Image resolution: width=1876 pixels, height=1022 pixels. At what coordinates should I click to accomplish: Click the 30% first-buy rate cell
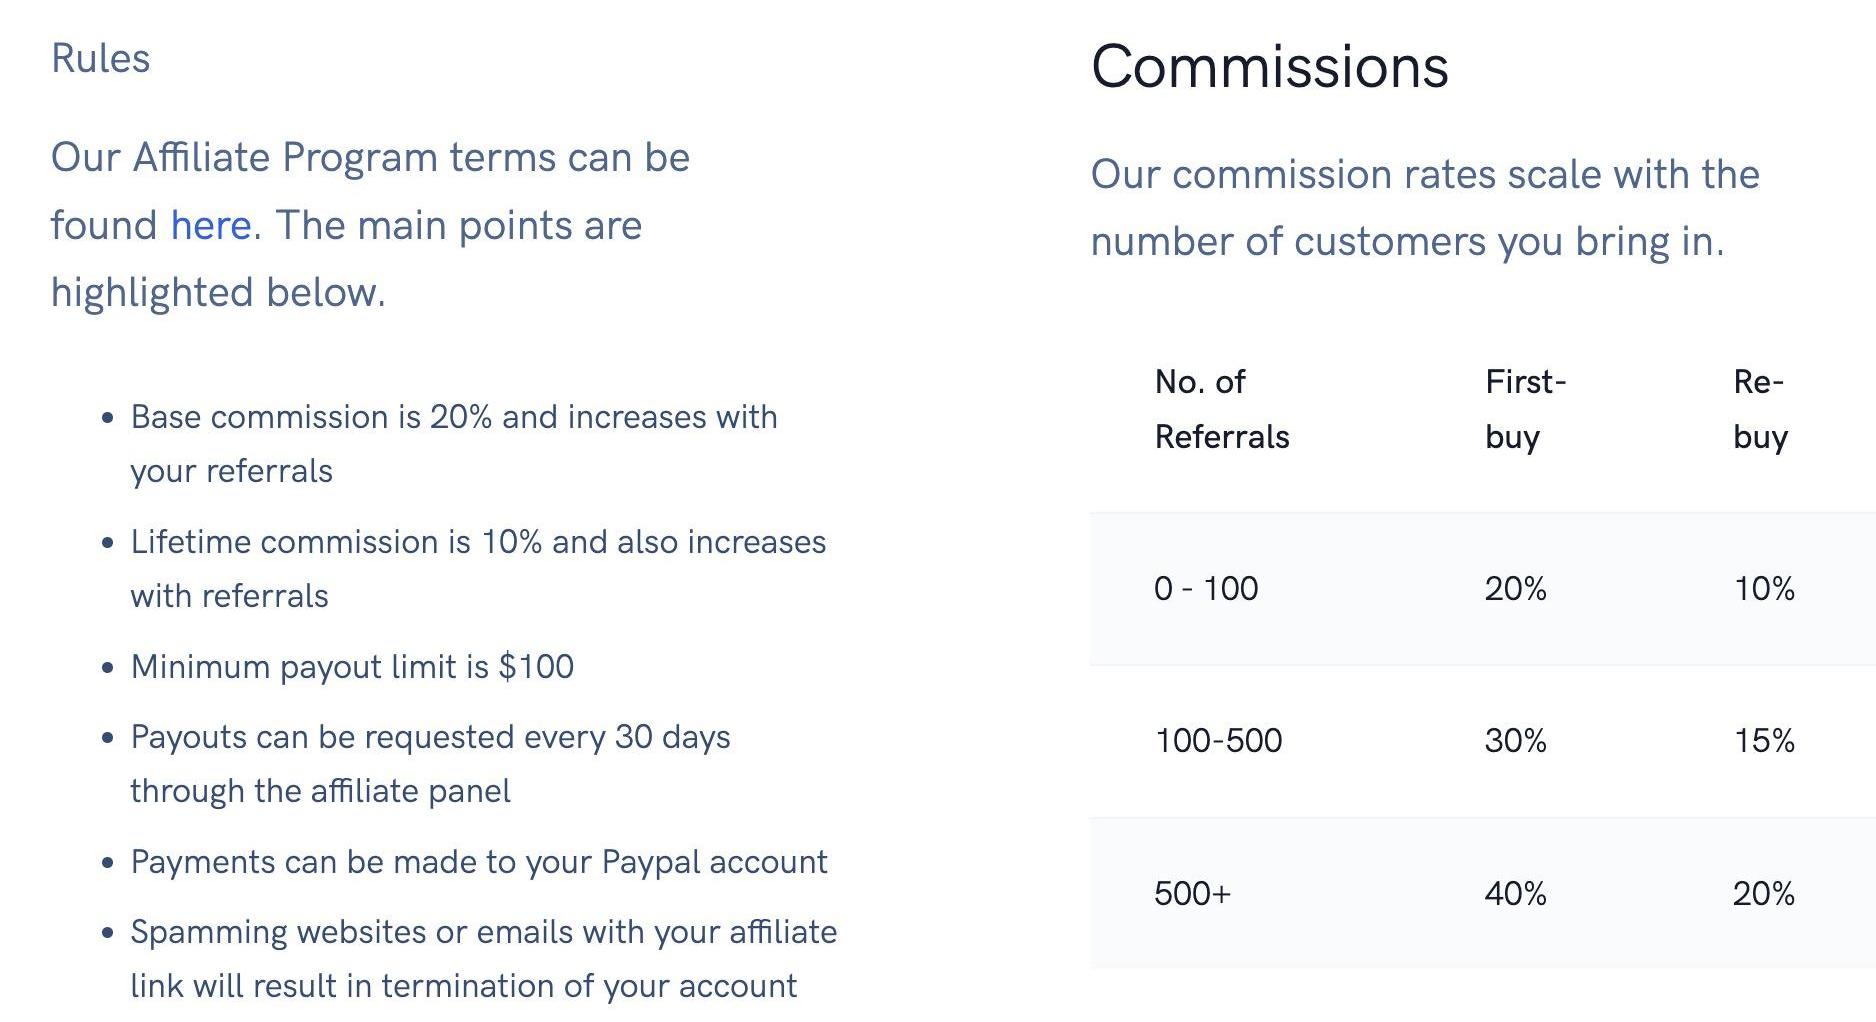point(1515,741)
